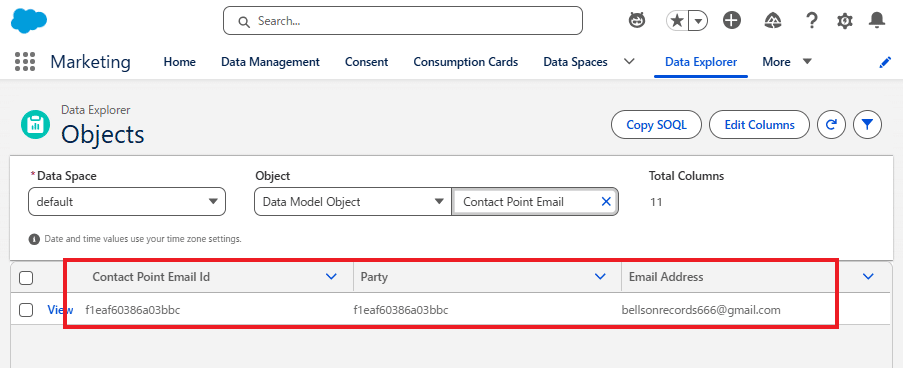Screen dimensions: 903x368
Task: Click the Total Columns value 11
Action: (x=655, y=202)
